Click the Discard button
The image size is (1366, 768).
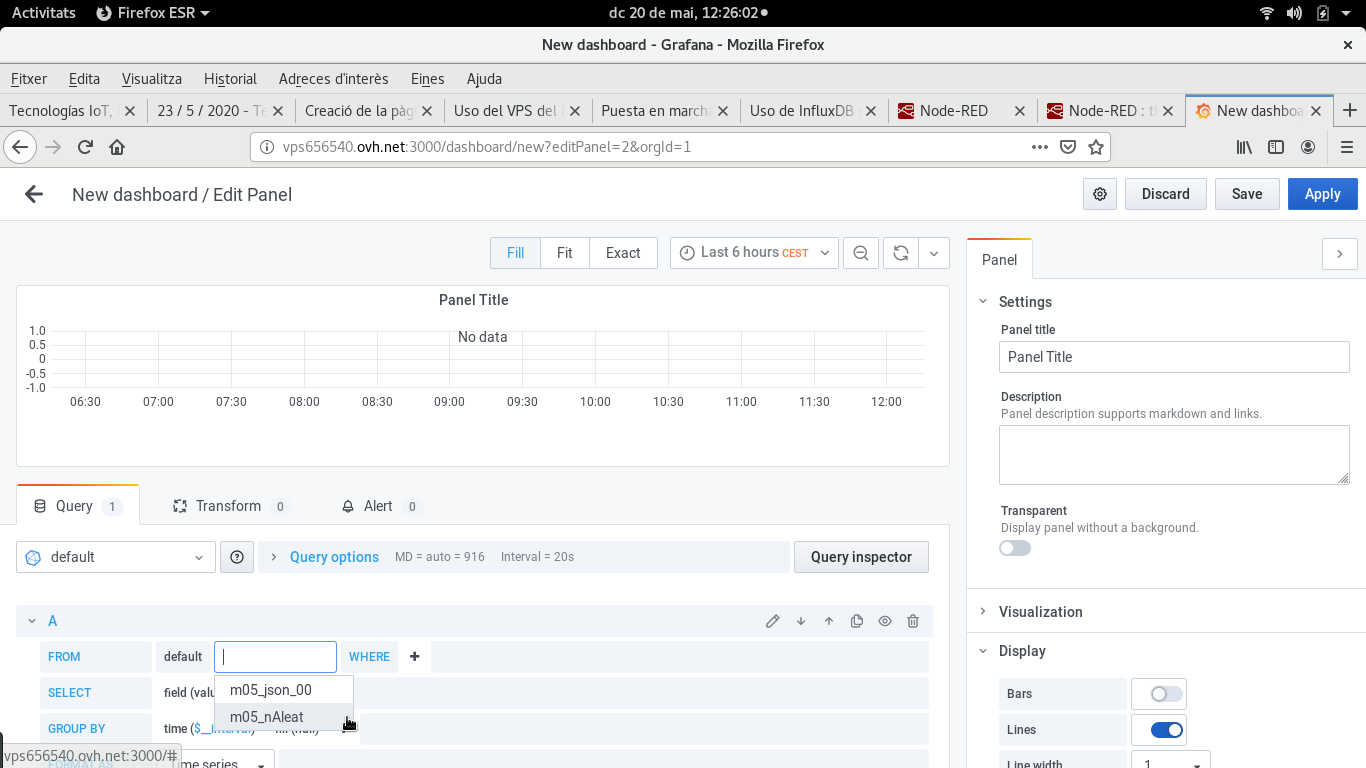click(x=1166, y=194)
